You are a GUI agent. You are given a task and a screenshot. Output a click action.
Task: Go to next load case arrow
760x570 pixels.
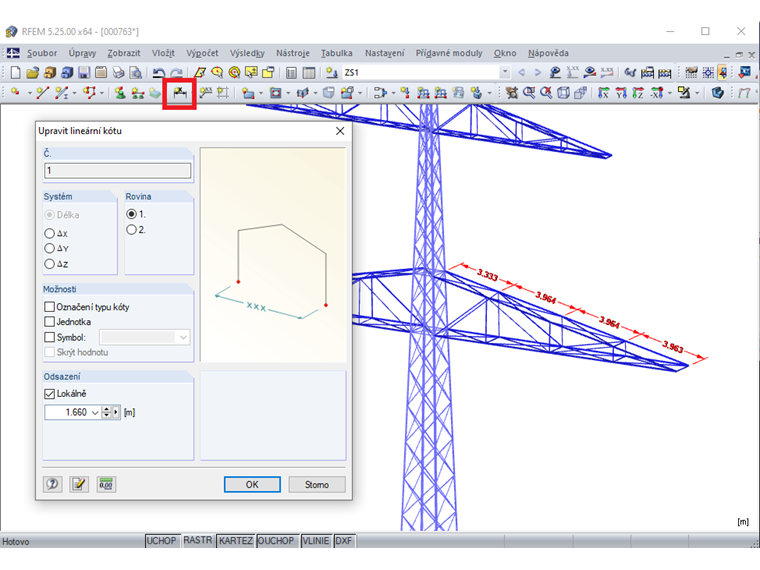pos(538,73)
